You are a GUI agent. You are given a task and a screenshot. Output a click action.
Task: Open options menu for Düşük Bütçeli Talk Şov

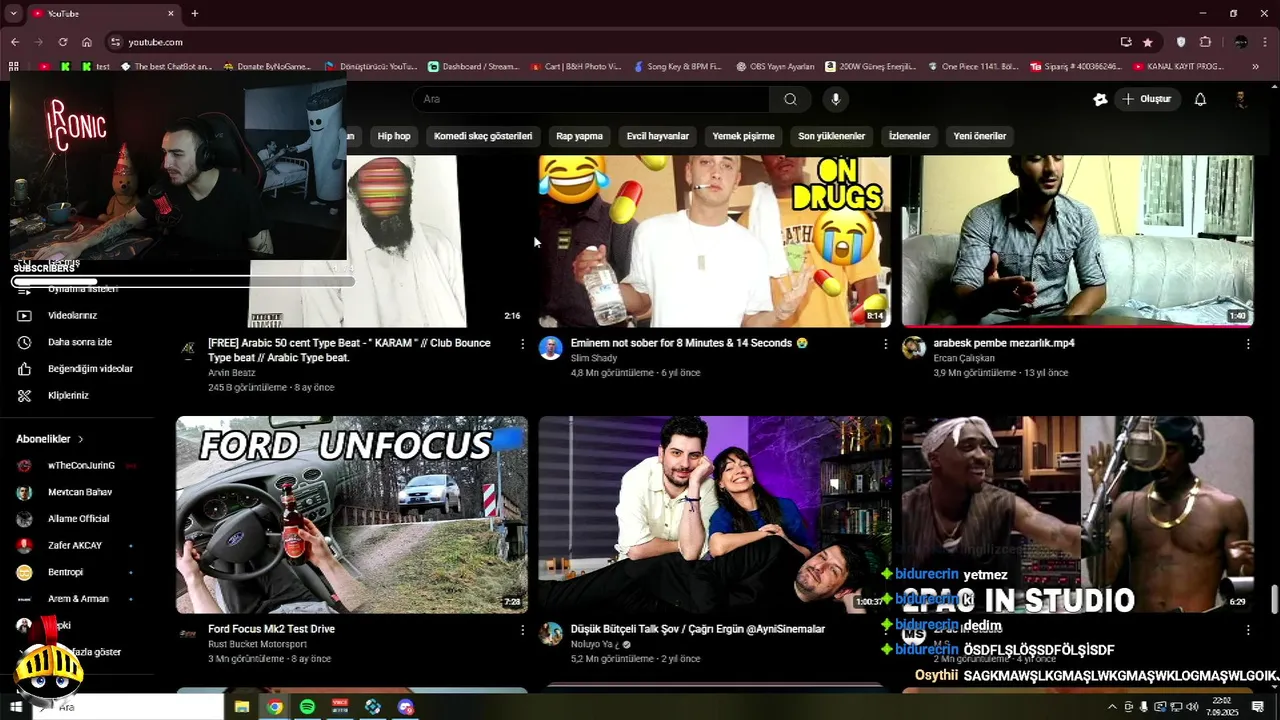point(885,630)
